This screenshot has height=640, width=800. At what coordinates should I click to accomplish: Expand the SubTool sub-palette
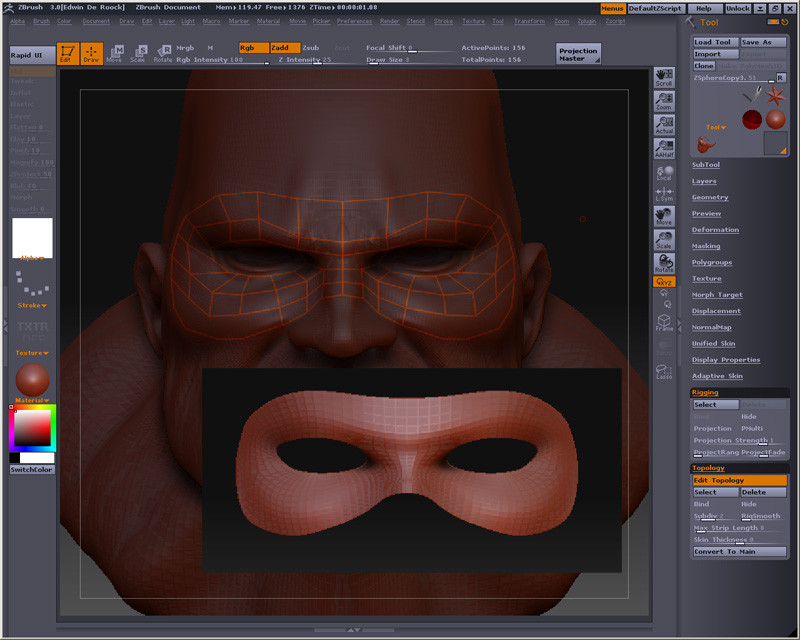click(x=706, y=165)
